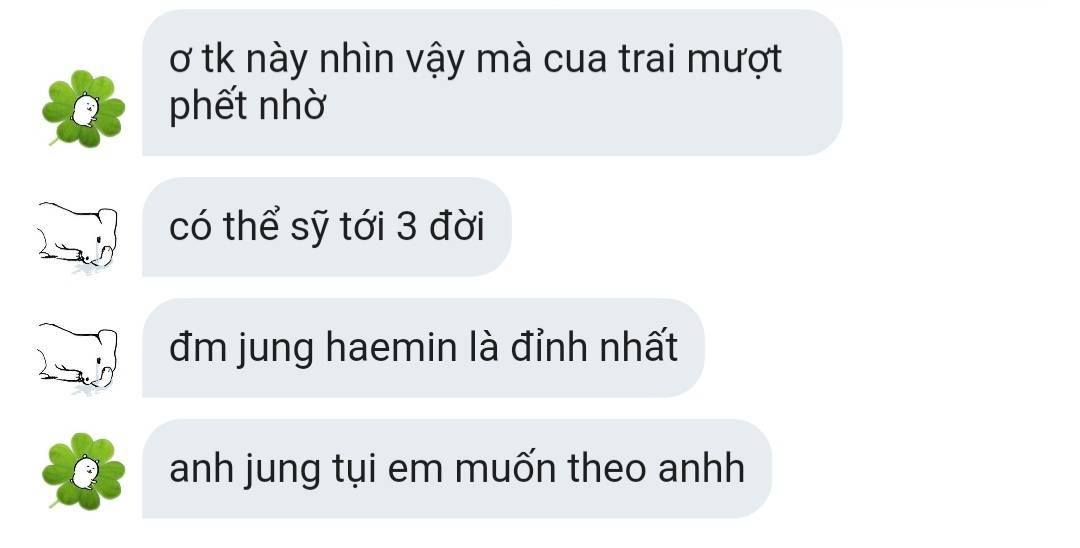1080x548 pixels.
Task: Click the second line 'phết nhờ' text
Action: point(247,107)
